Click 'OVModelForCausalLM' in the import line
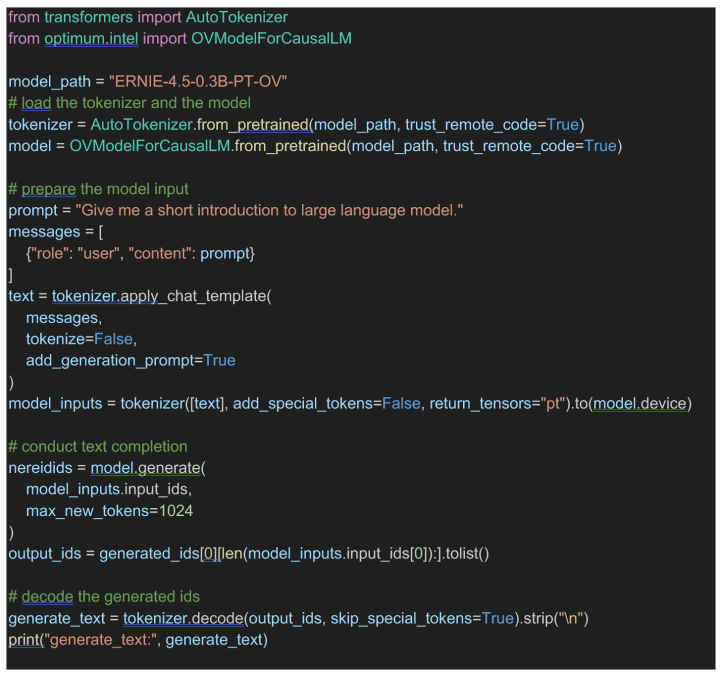720x675 pixels. click(x=271, y=39)
